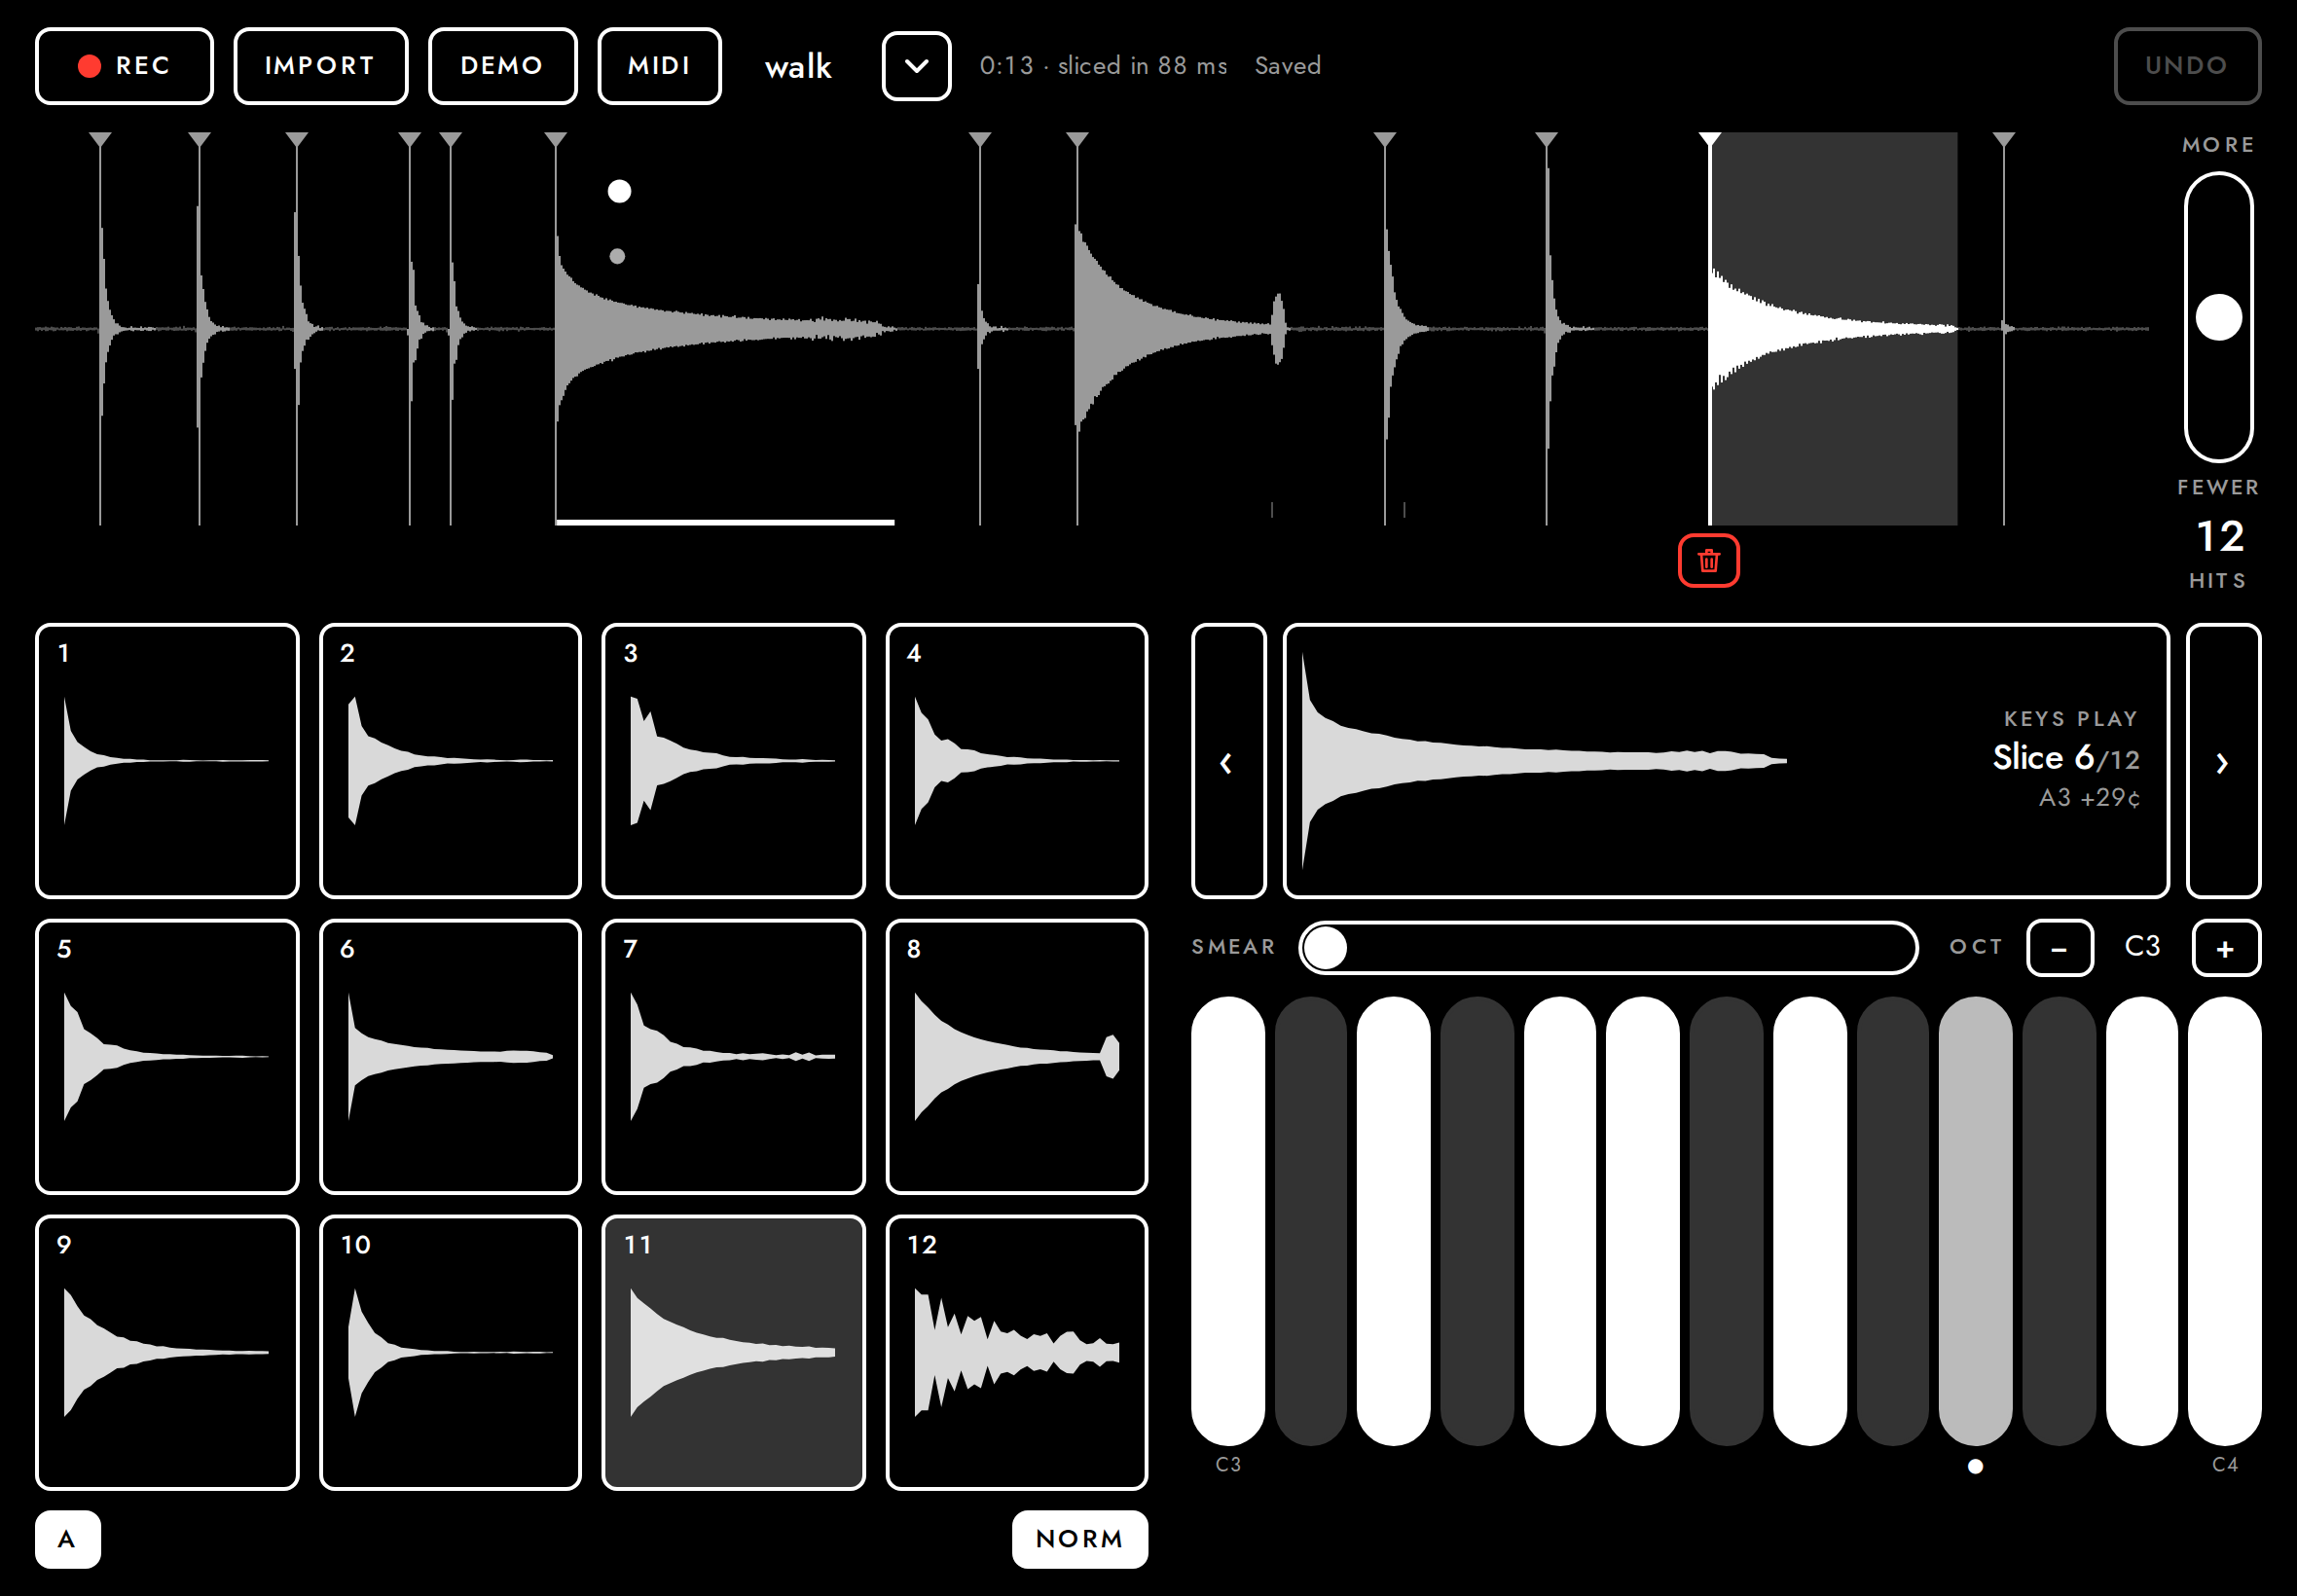2297x1596 pixels.
Task: Trigger slice pad 9
Action: (x=167, y=1353)
